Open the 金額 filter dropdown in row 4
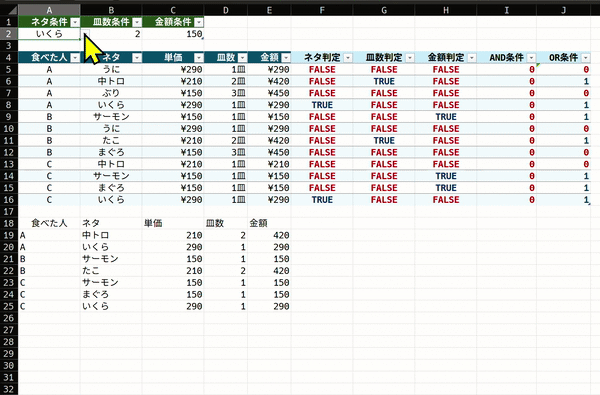 [286, 58]
